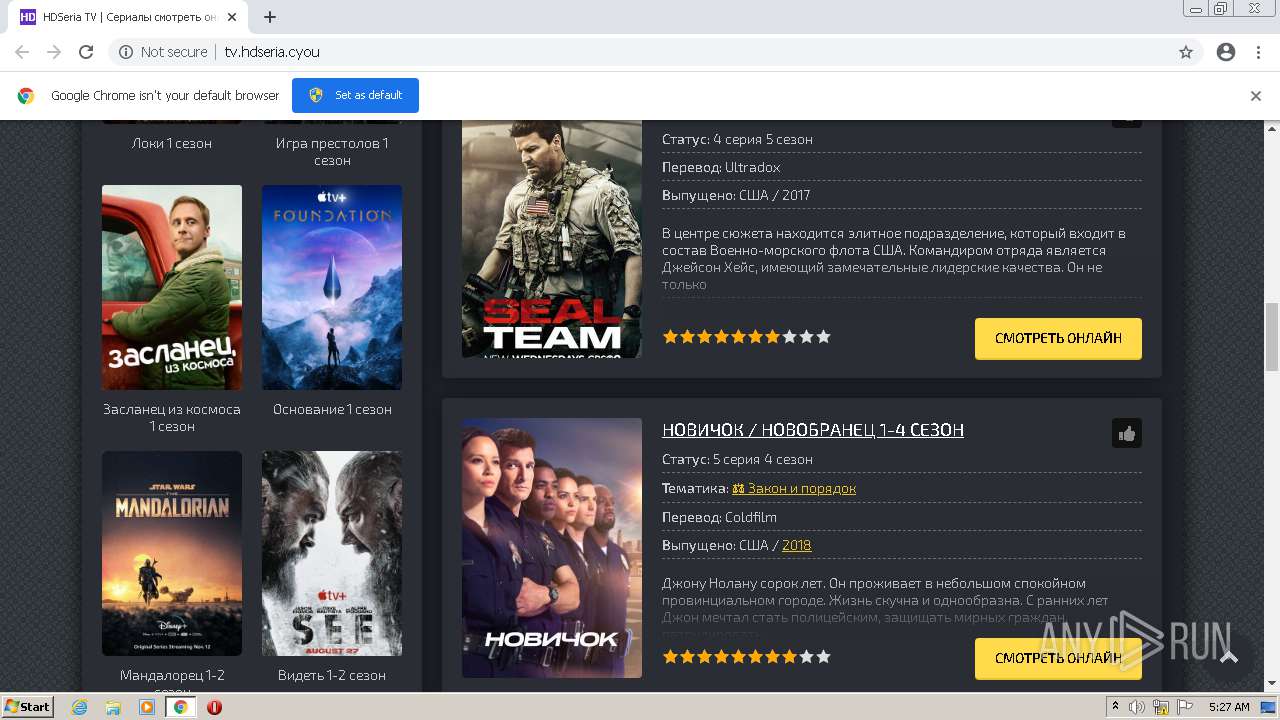Select the Выпущено: США / 2017 text

736,195
